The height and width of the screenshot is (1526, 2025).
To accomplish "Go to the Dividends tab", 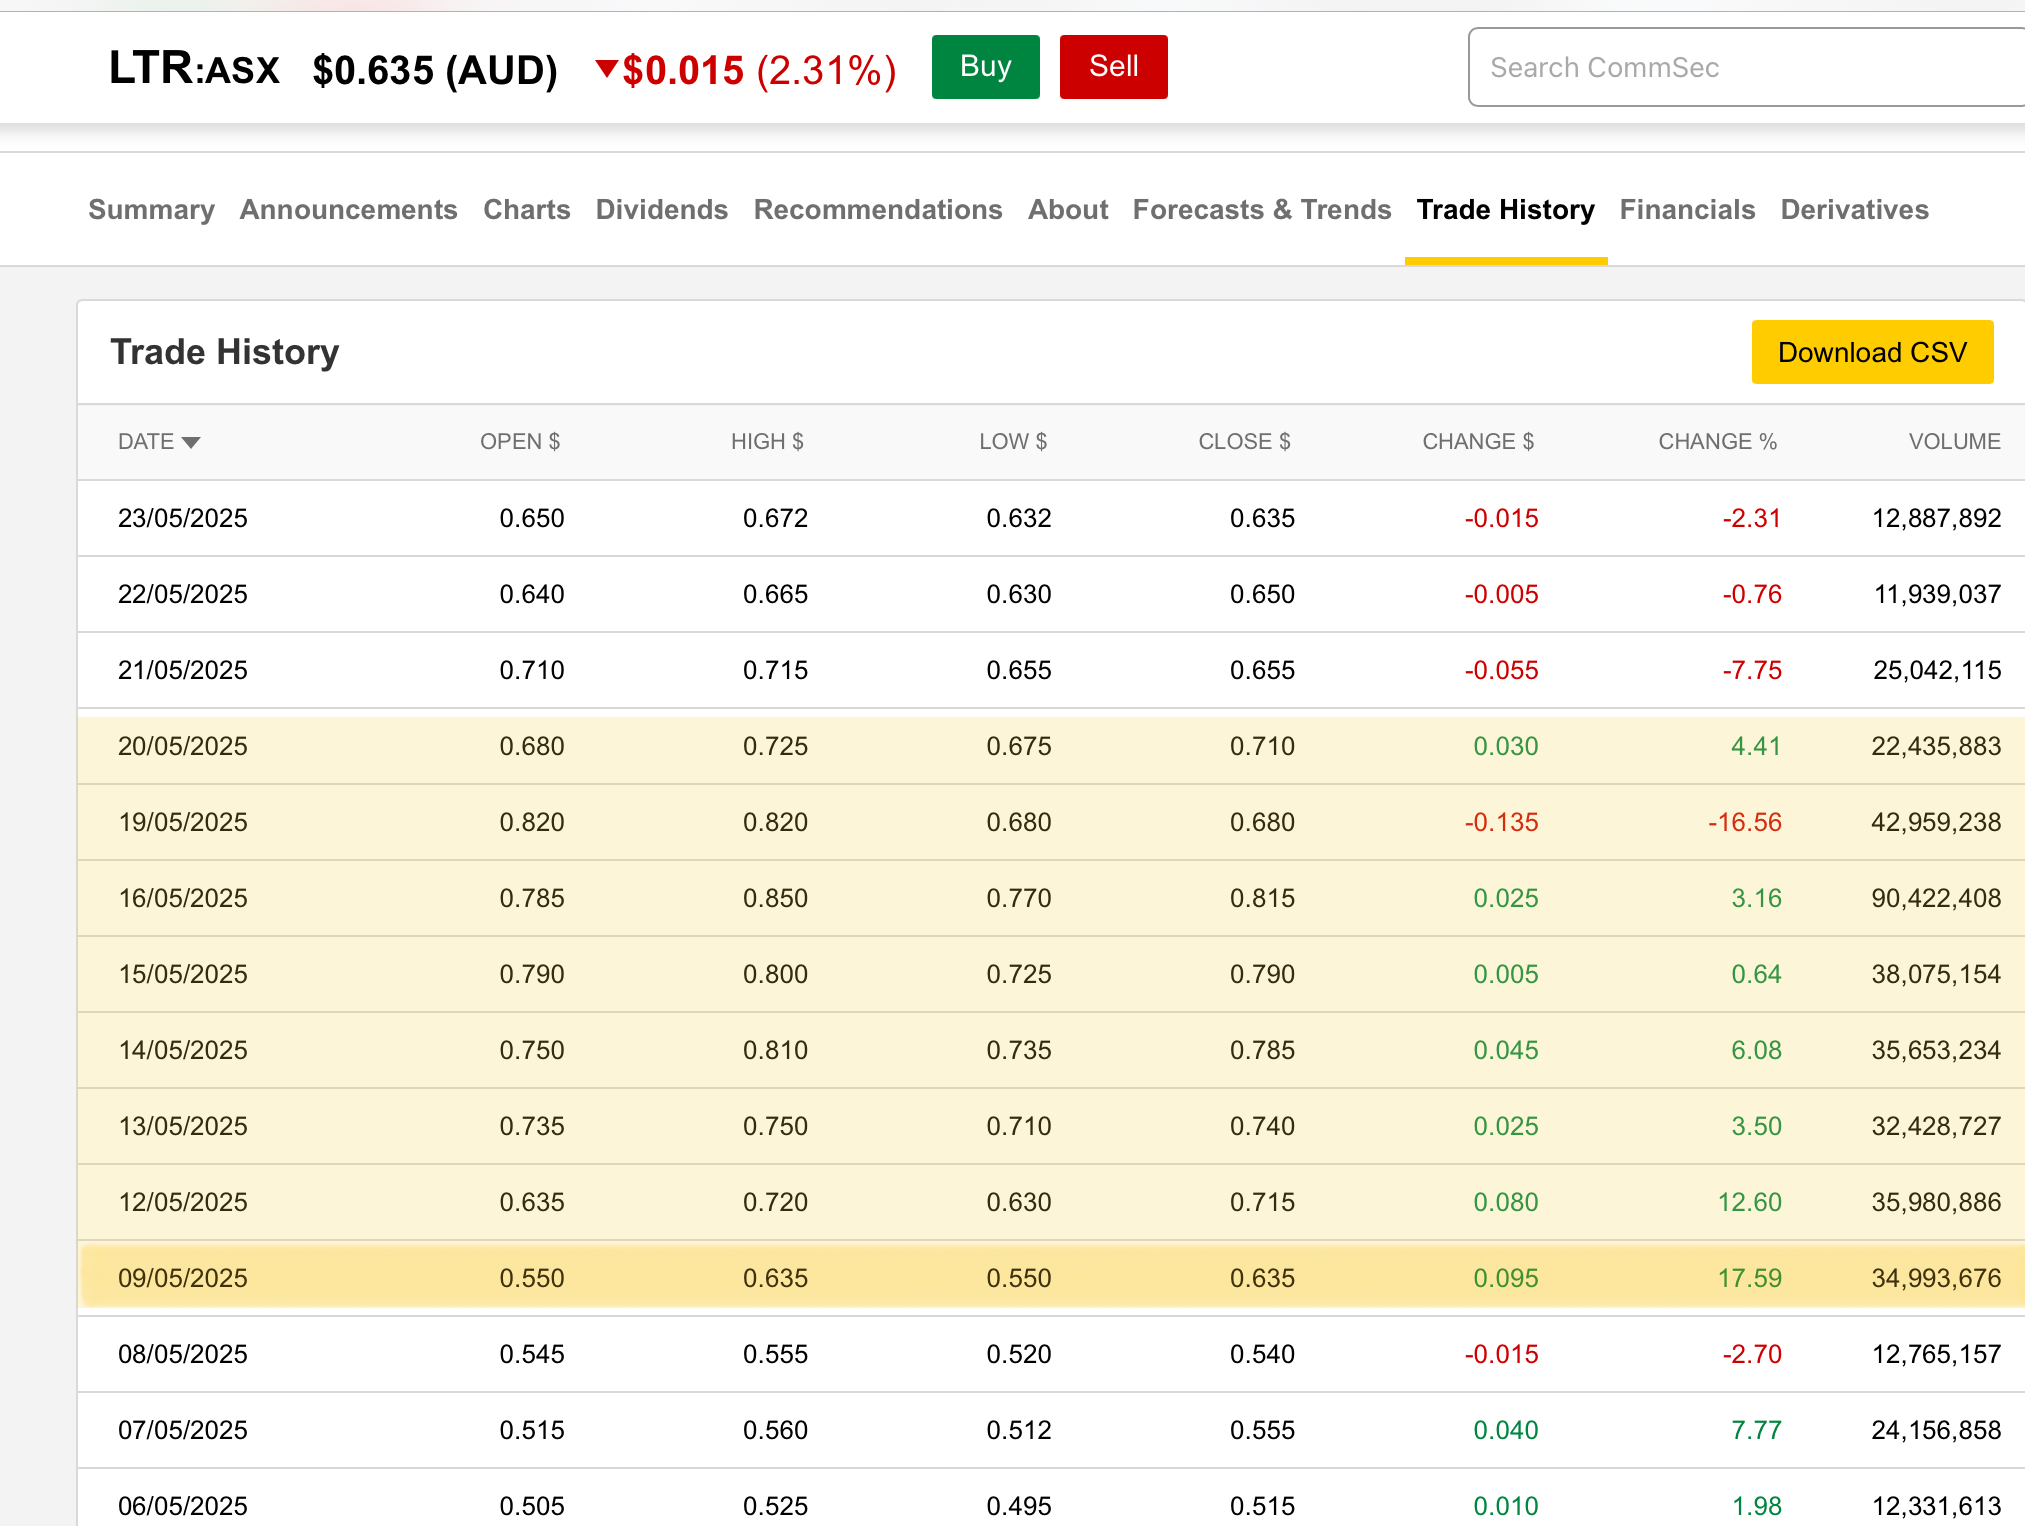I will click(x=661, y=209).
